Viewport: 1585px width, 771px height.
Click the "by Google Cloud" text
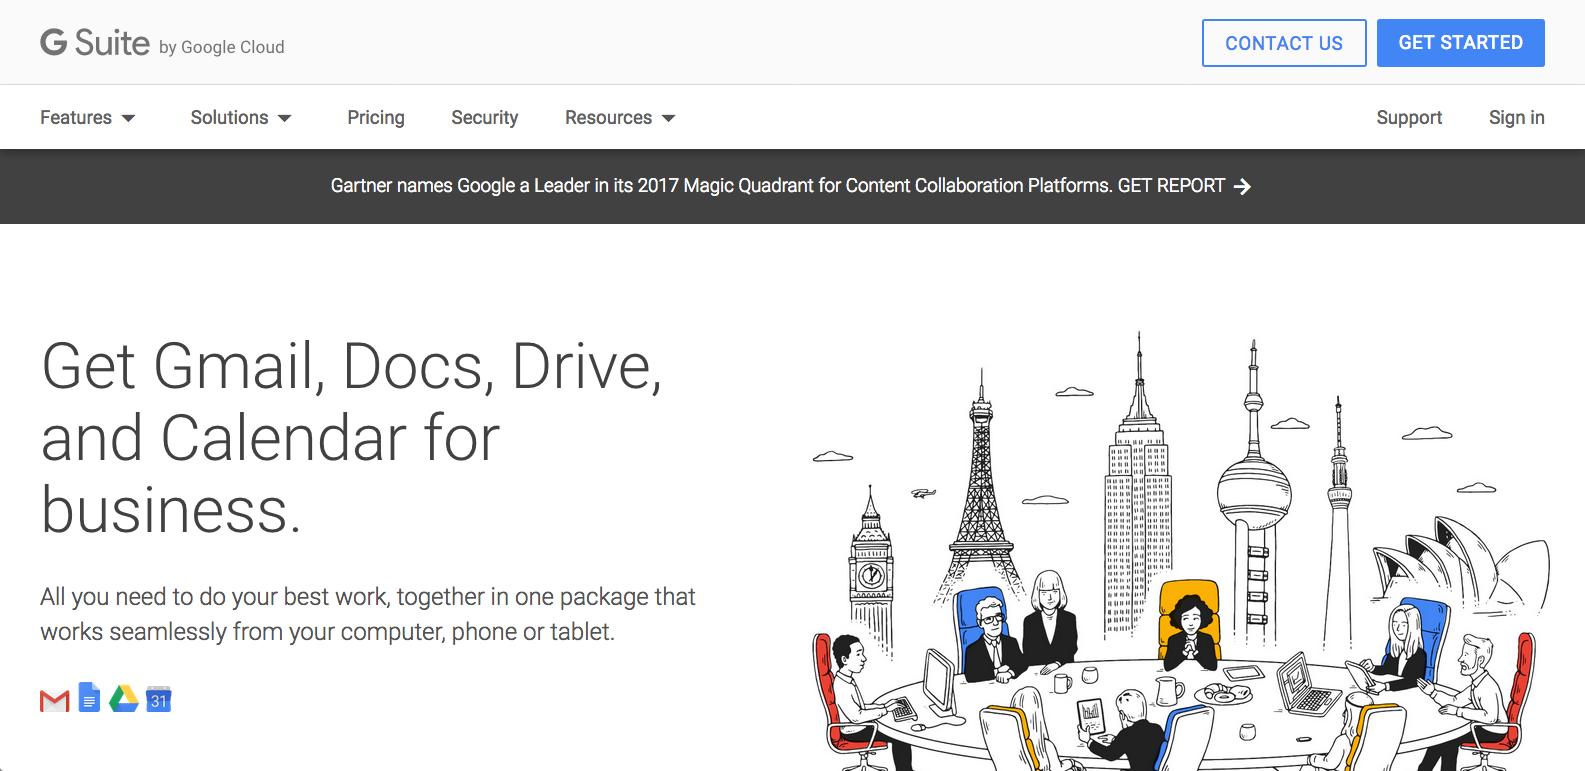[222, 47]
